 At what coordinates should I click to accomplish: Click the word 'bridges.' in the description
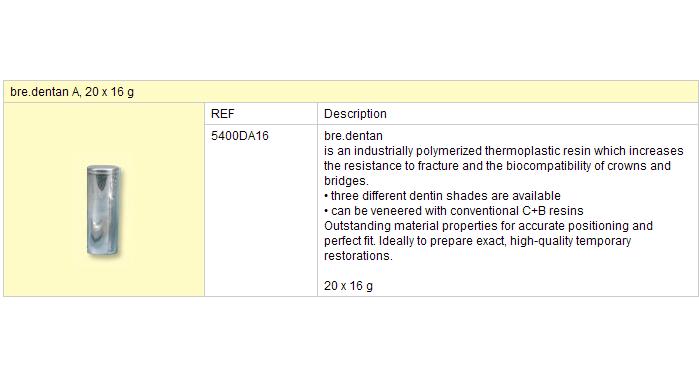coord(346,181)
